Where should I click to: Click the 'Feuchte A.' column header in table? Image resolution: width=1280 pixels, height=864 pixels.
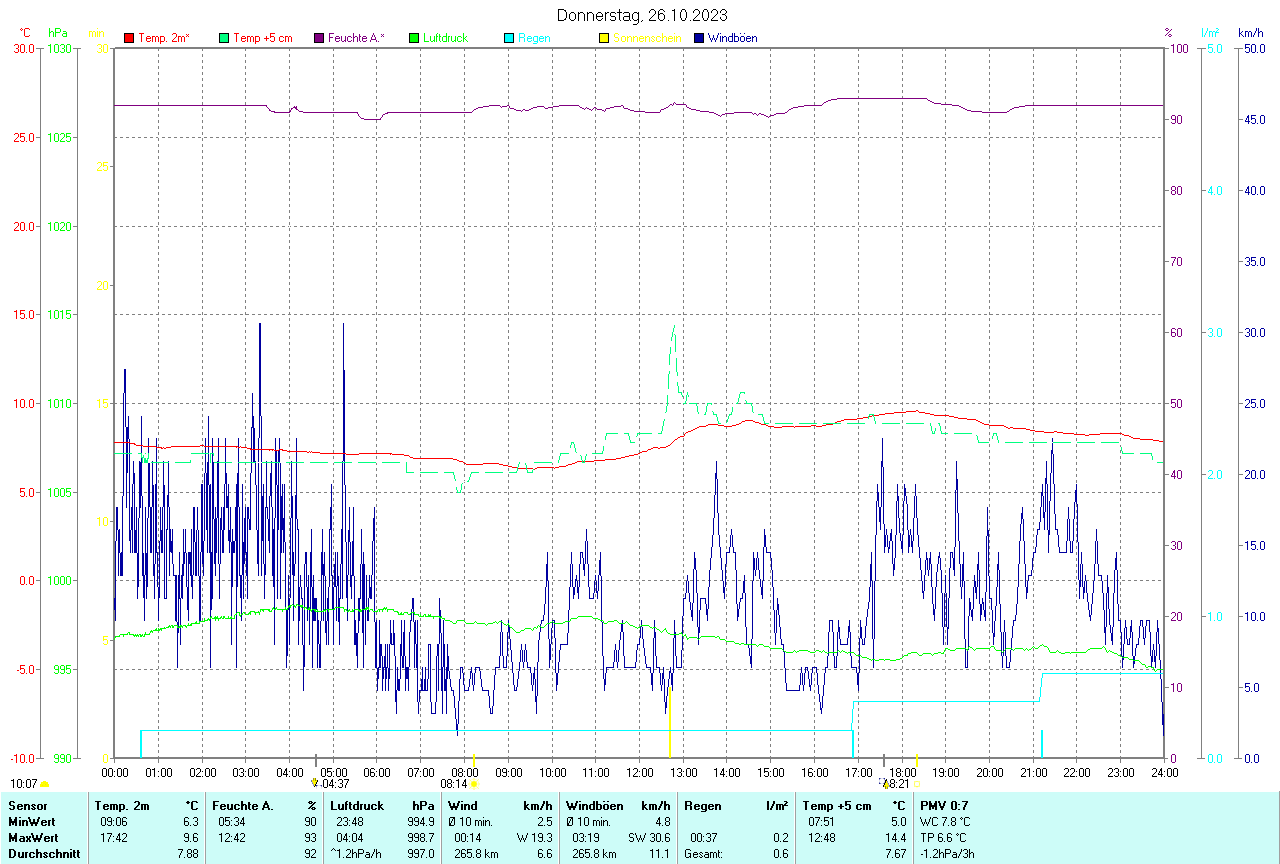click(x=243, y=805)
